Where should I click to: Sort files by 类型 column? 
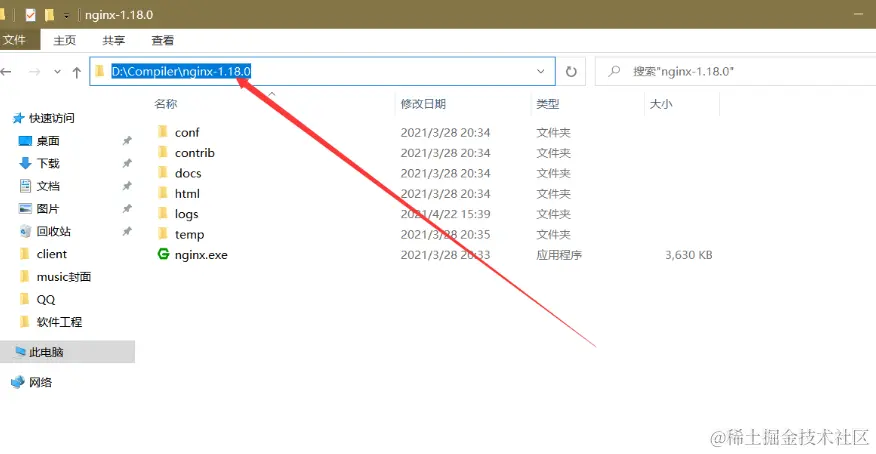pyautogui.click(x=548, y=104)
